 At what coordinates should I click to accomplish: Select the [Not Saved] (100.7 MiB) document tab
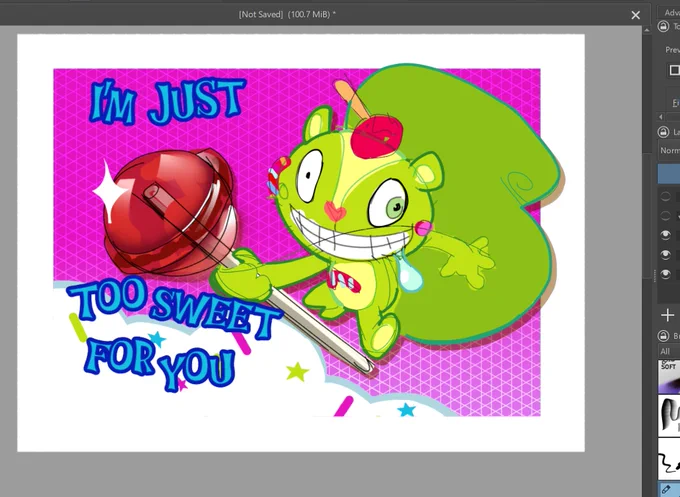click(x=287, y=14)
